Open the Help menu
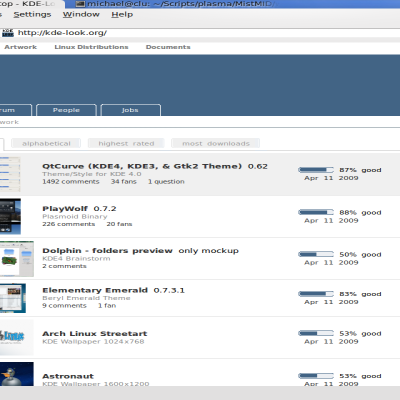 tap(122, 14)
